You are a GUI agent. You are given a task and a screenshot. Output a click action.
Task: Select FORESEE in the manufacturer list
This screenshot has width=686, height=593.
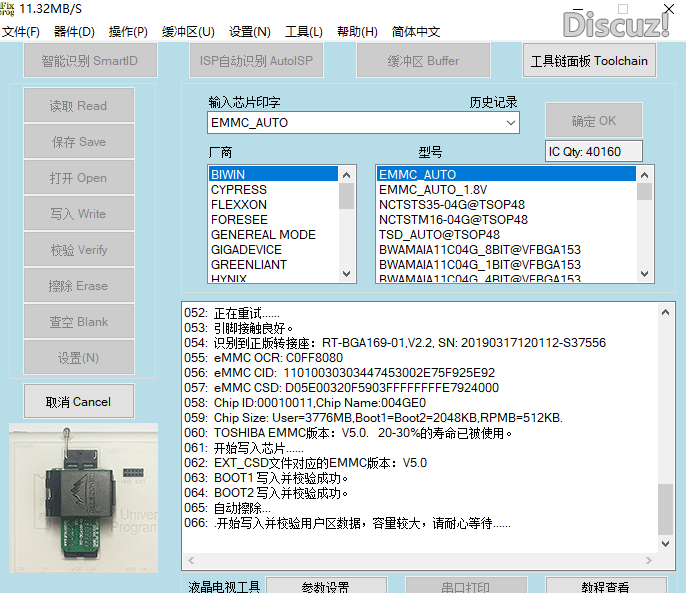[240, 219]
